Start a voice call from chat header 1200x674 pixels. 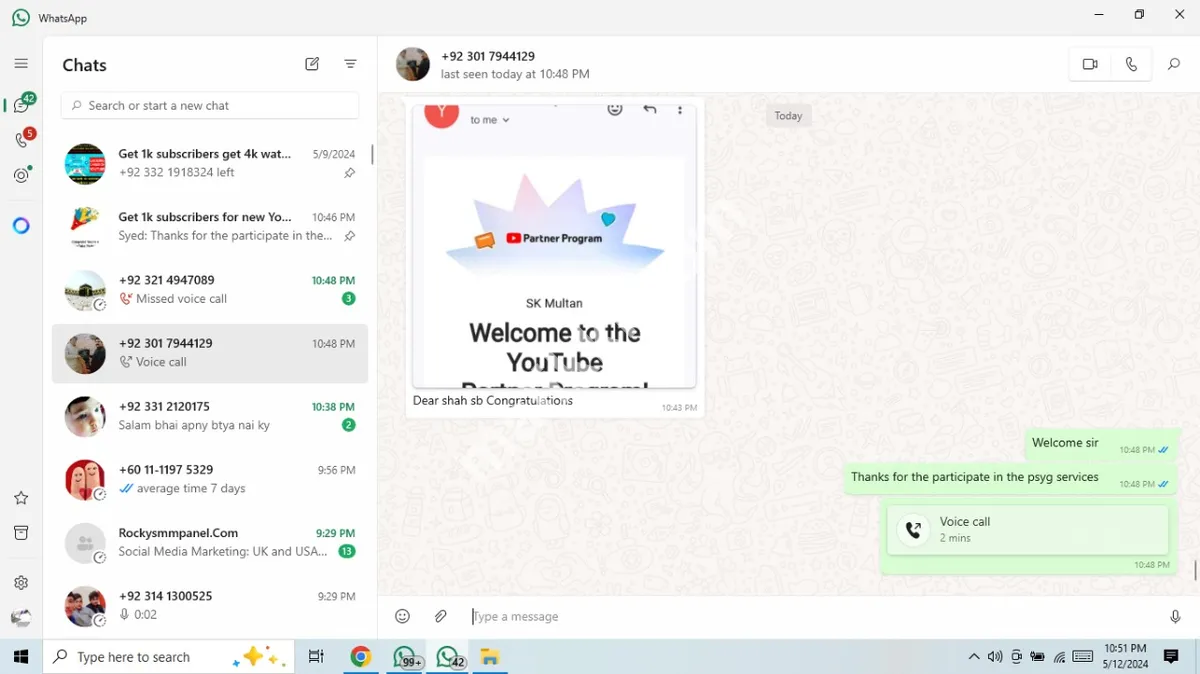pos(1131,64)
